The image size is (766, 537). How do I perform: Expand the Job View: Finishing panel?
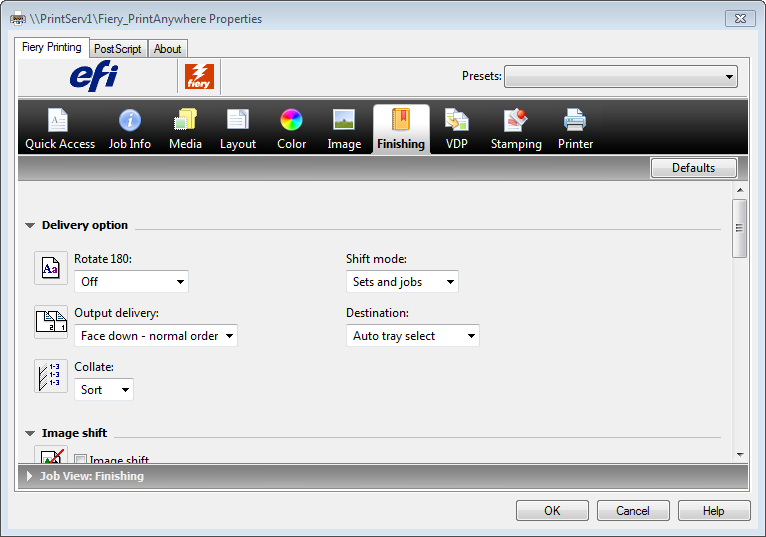click(30, 477)
